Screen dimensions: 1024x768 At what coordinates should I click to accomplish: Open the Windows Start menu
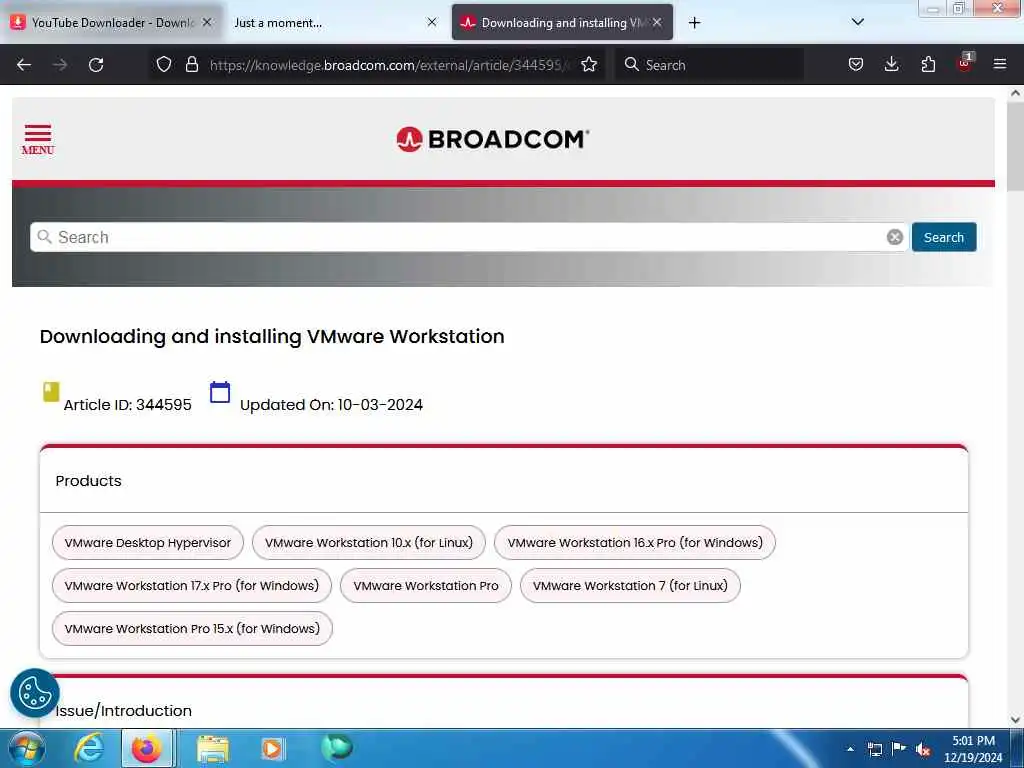26,748
